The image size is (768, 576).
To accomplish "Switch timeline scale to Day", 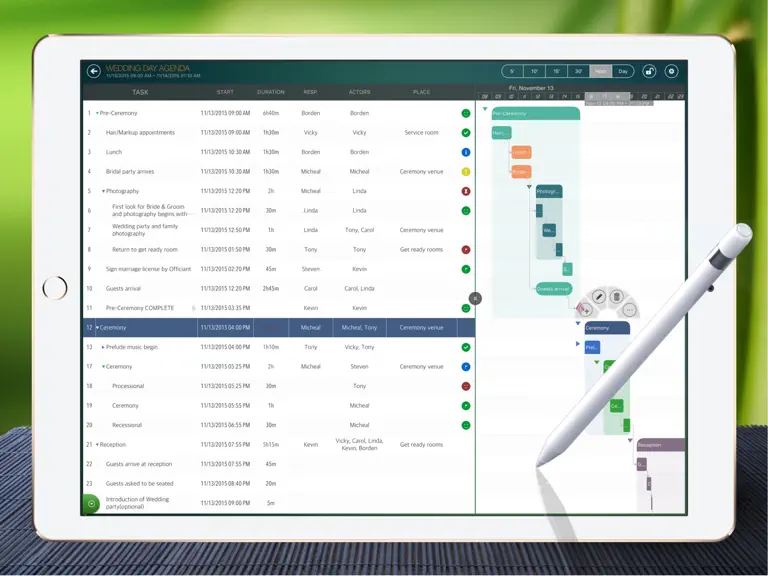I will (623, 72).
